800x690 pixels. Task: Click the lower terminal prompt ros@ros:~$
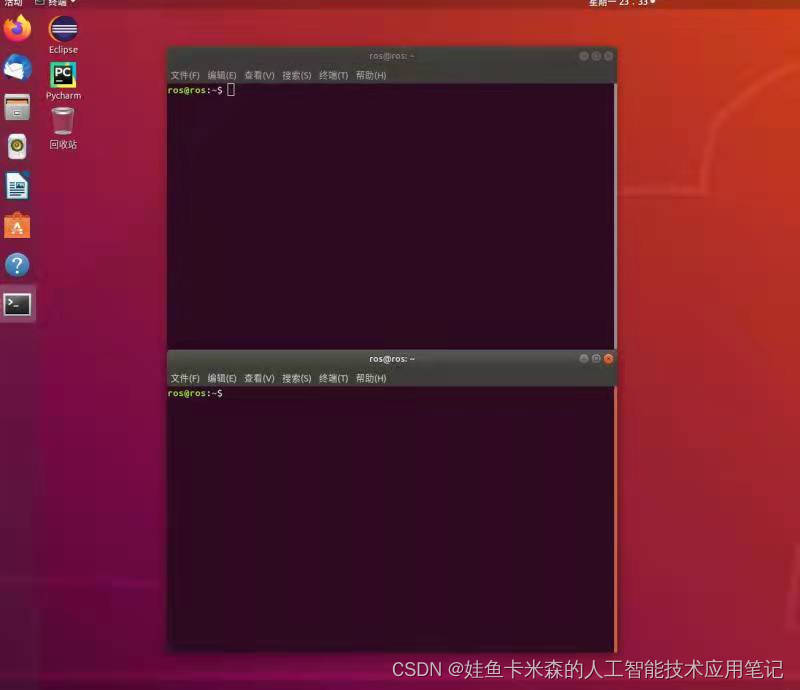[195, 393]
